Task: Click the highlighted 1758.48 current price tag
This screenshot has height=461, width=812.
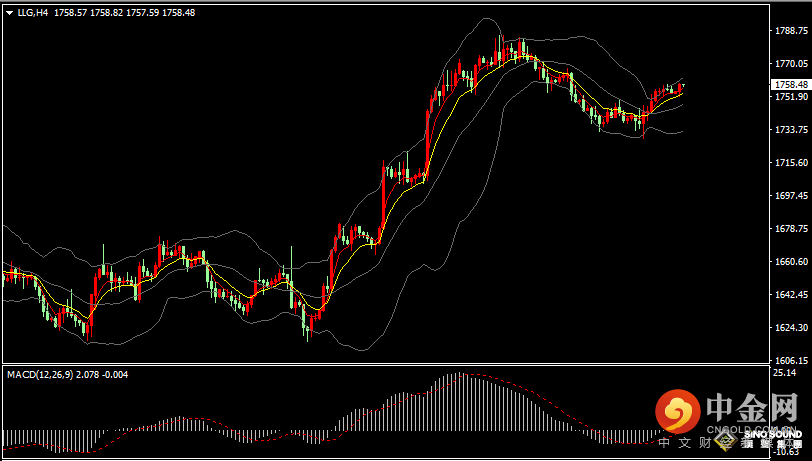Action: coord(791,85)
